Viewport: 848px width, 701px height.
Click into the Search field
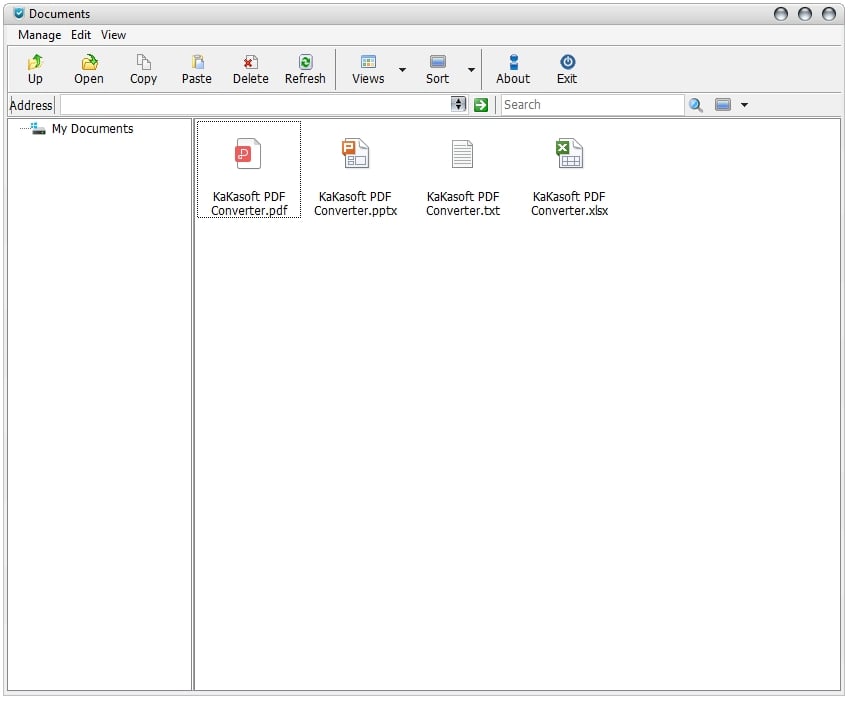[593, 105]
